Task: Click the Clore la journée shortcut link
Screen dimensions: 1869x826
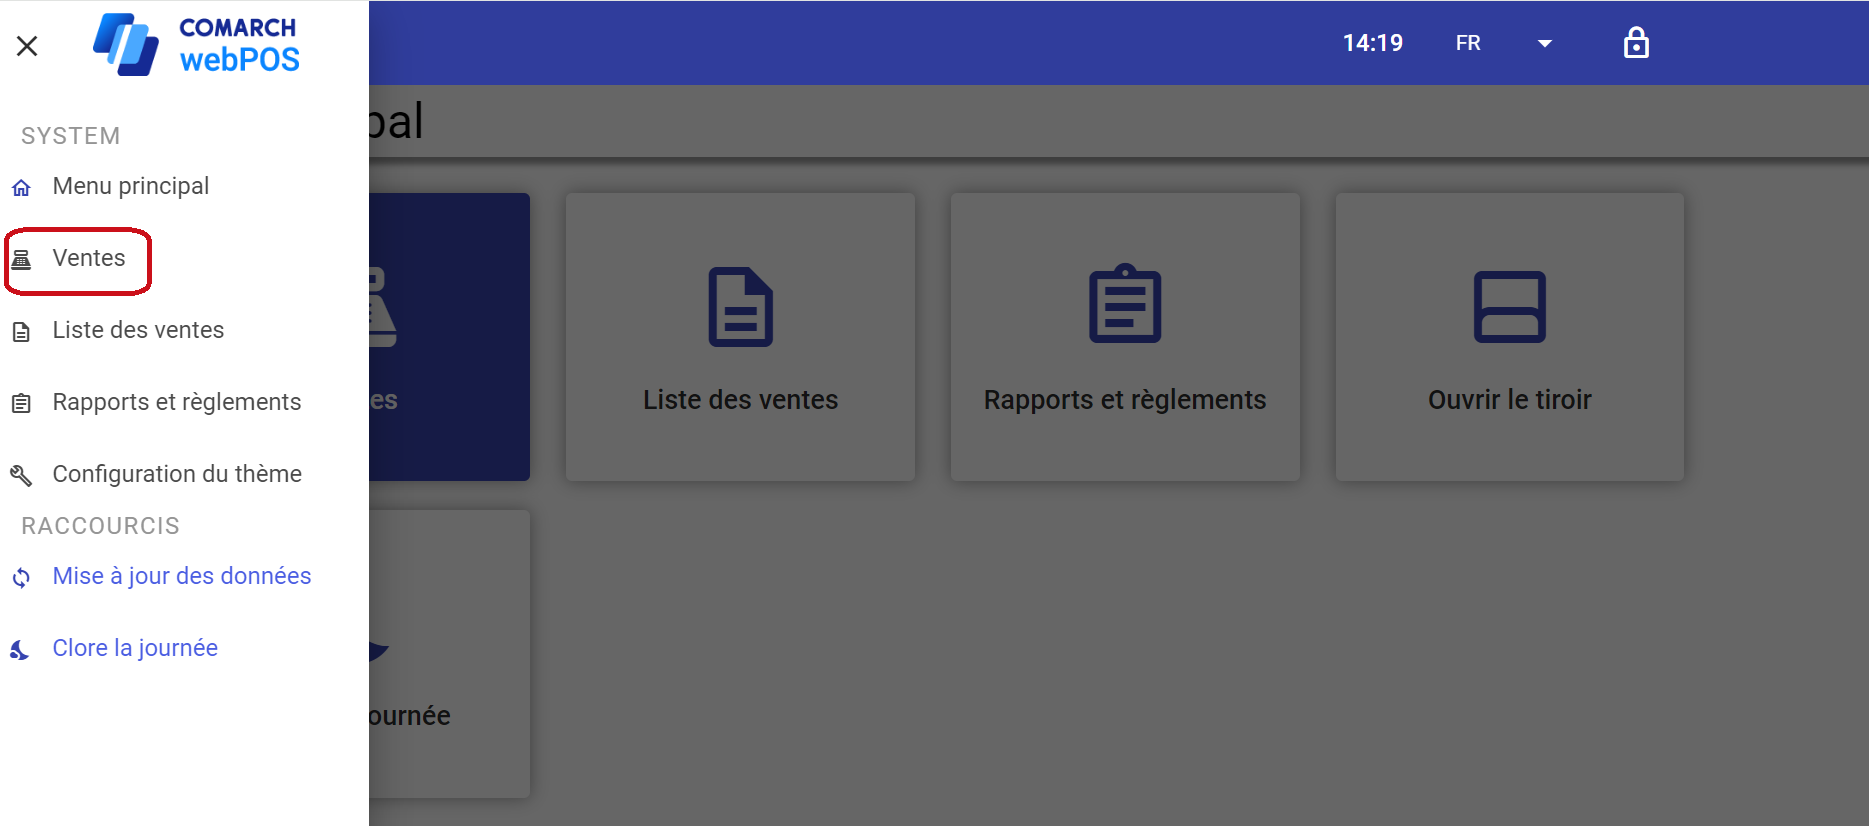Action: point(135,648)
